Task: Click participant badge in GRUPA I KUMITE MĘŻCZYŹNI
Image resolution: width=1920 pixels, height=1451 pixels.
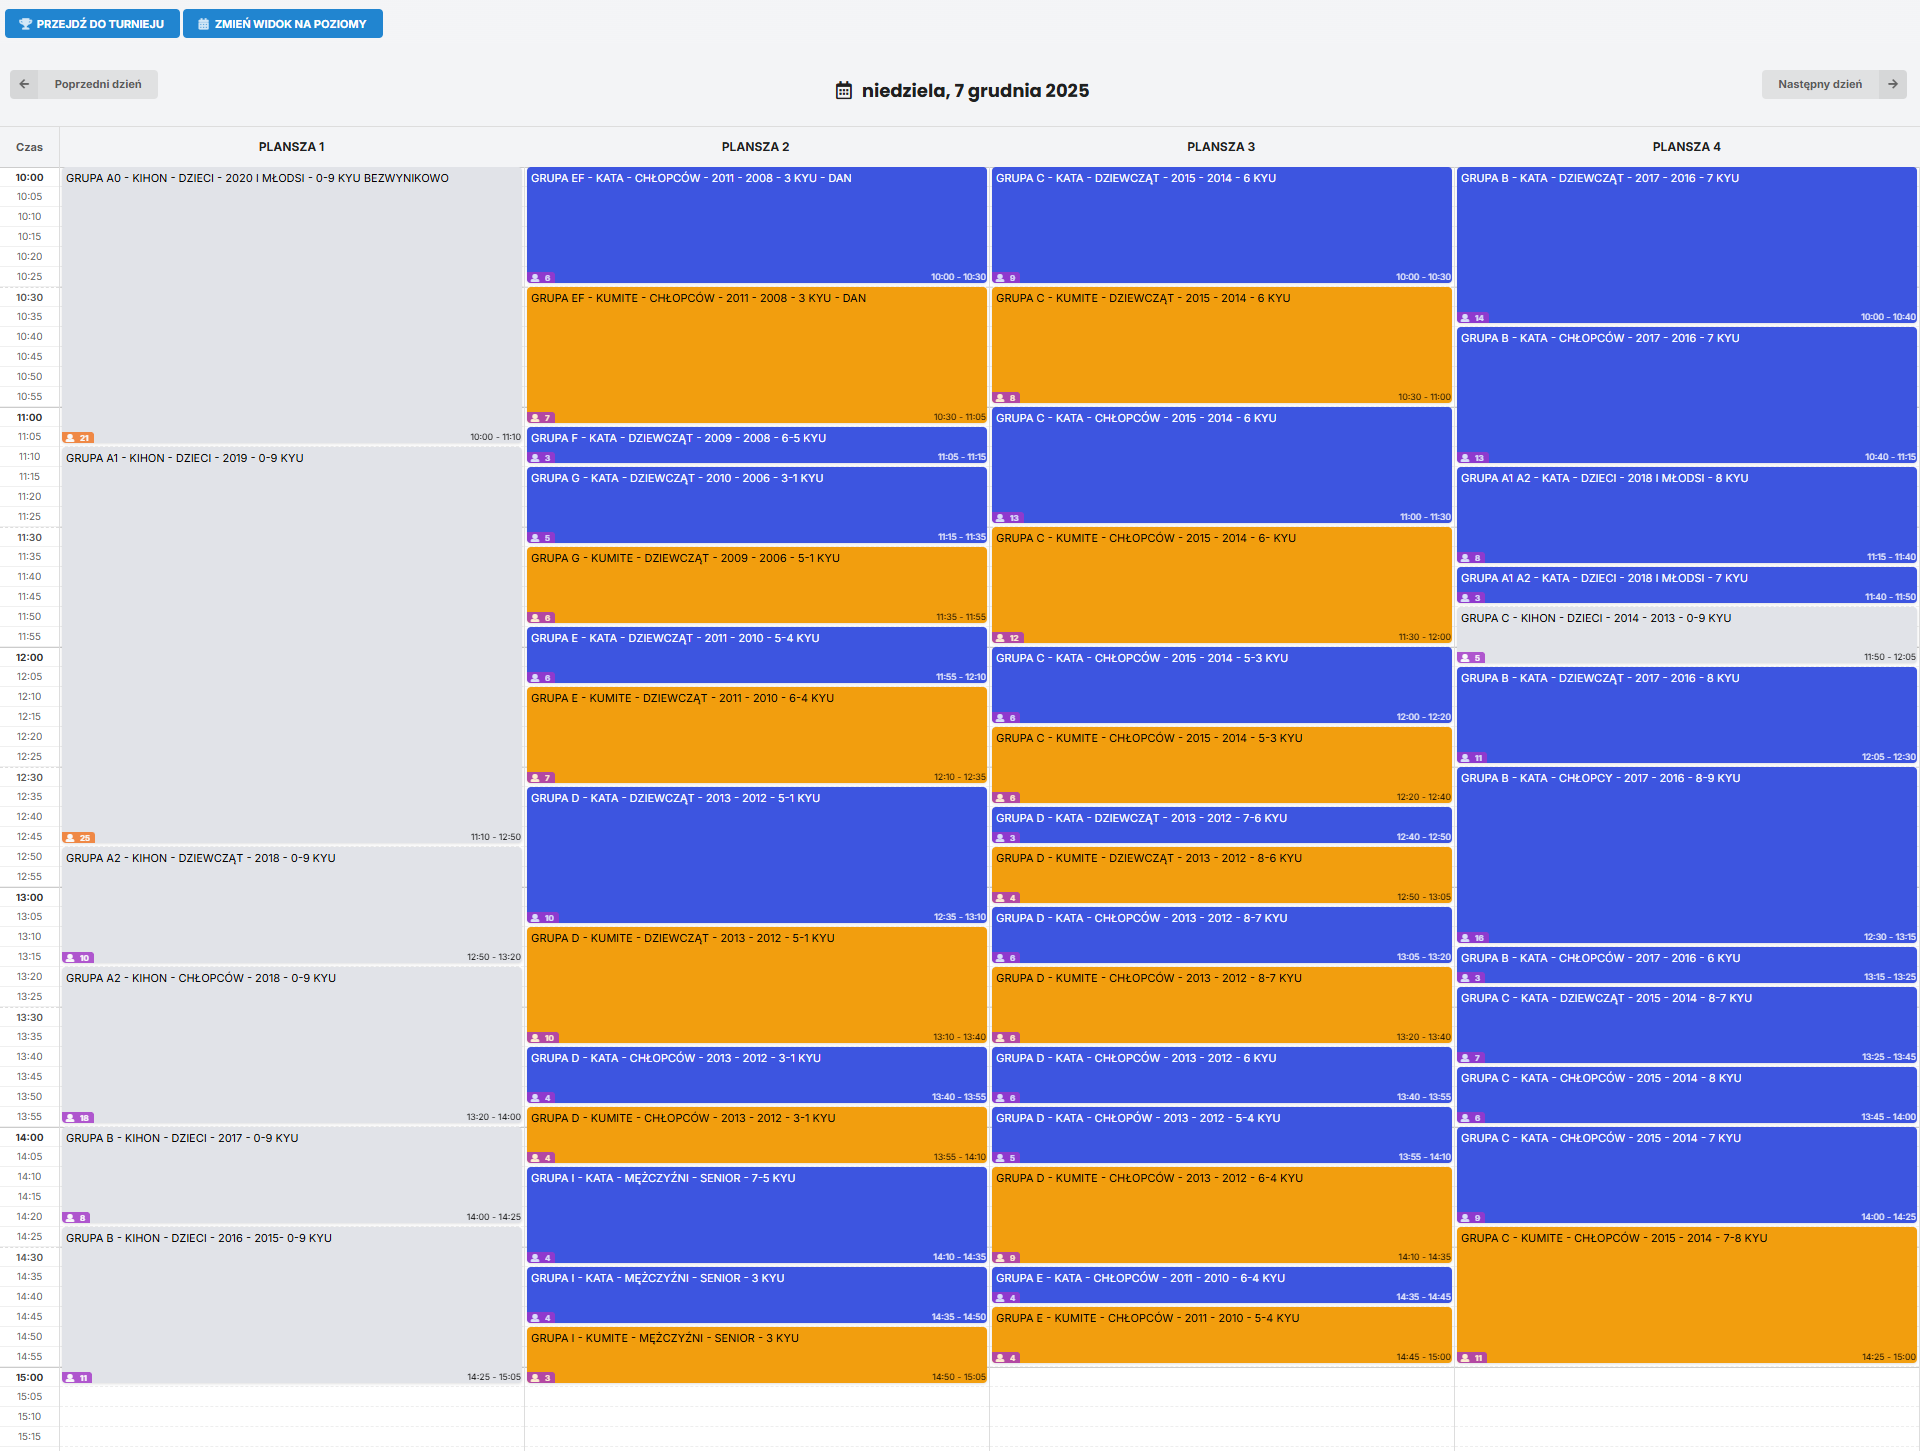Action: click(x=541, y=1378)
